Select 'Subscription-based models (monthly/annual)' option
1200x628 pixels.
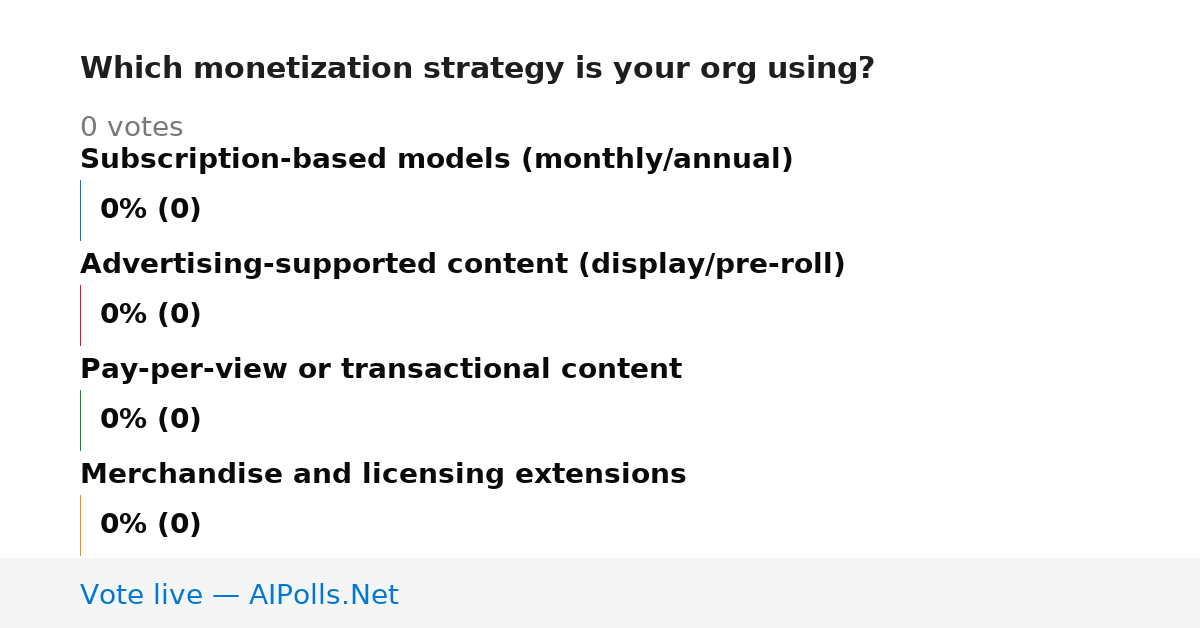(x=436, y=159)
